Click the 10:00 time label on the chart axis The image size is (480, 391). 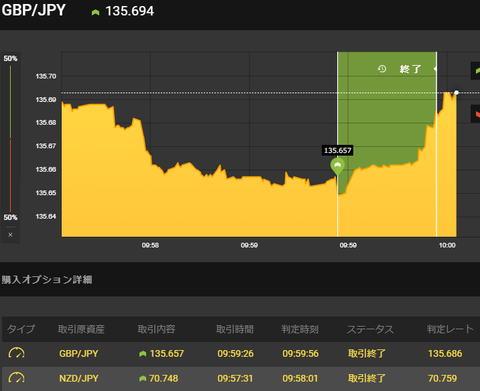447,245
